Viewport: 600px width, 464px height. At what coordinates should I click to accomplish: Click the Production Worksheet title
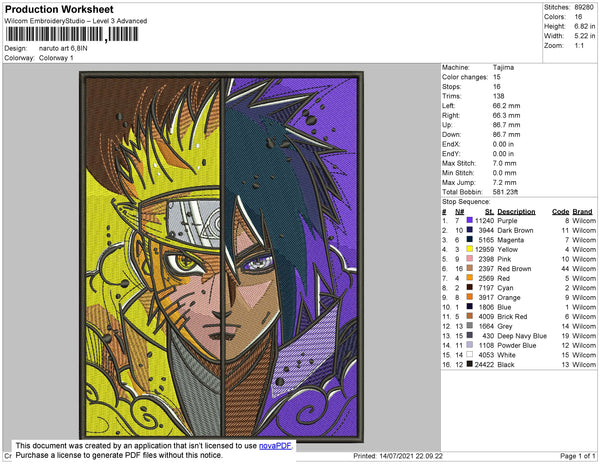pyautogui.click(x=59, y=10)
